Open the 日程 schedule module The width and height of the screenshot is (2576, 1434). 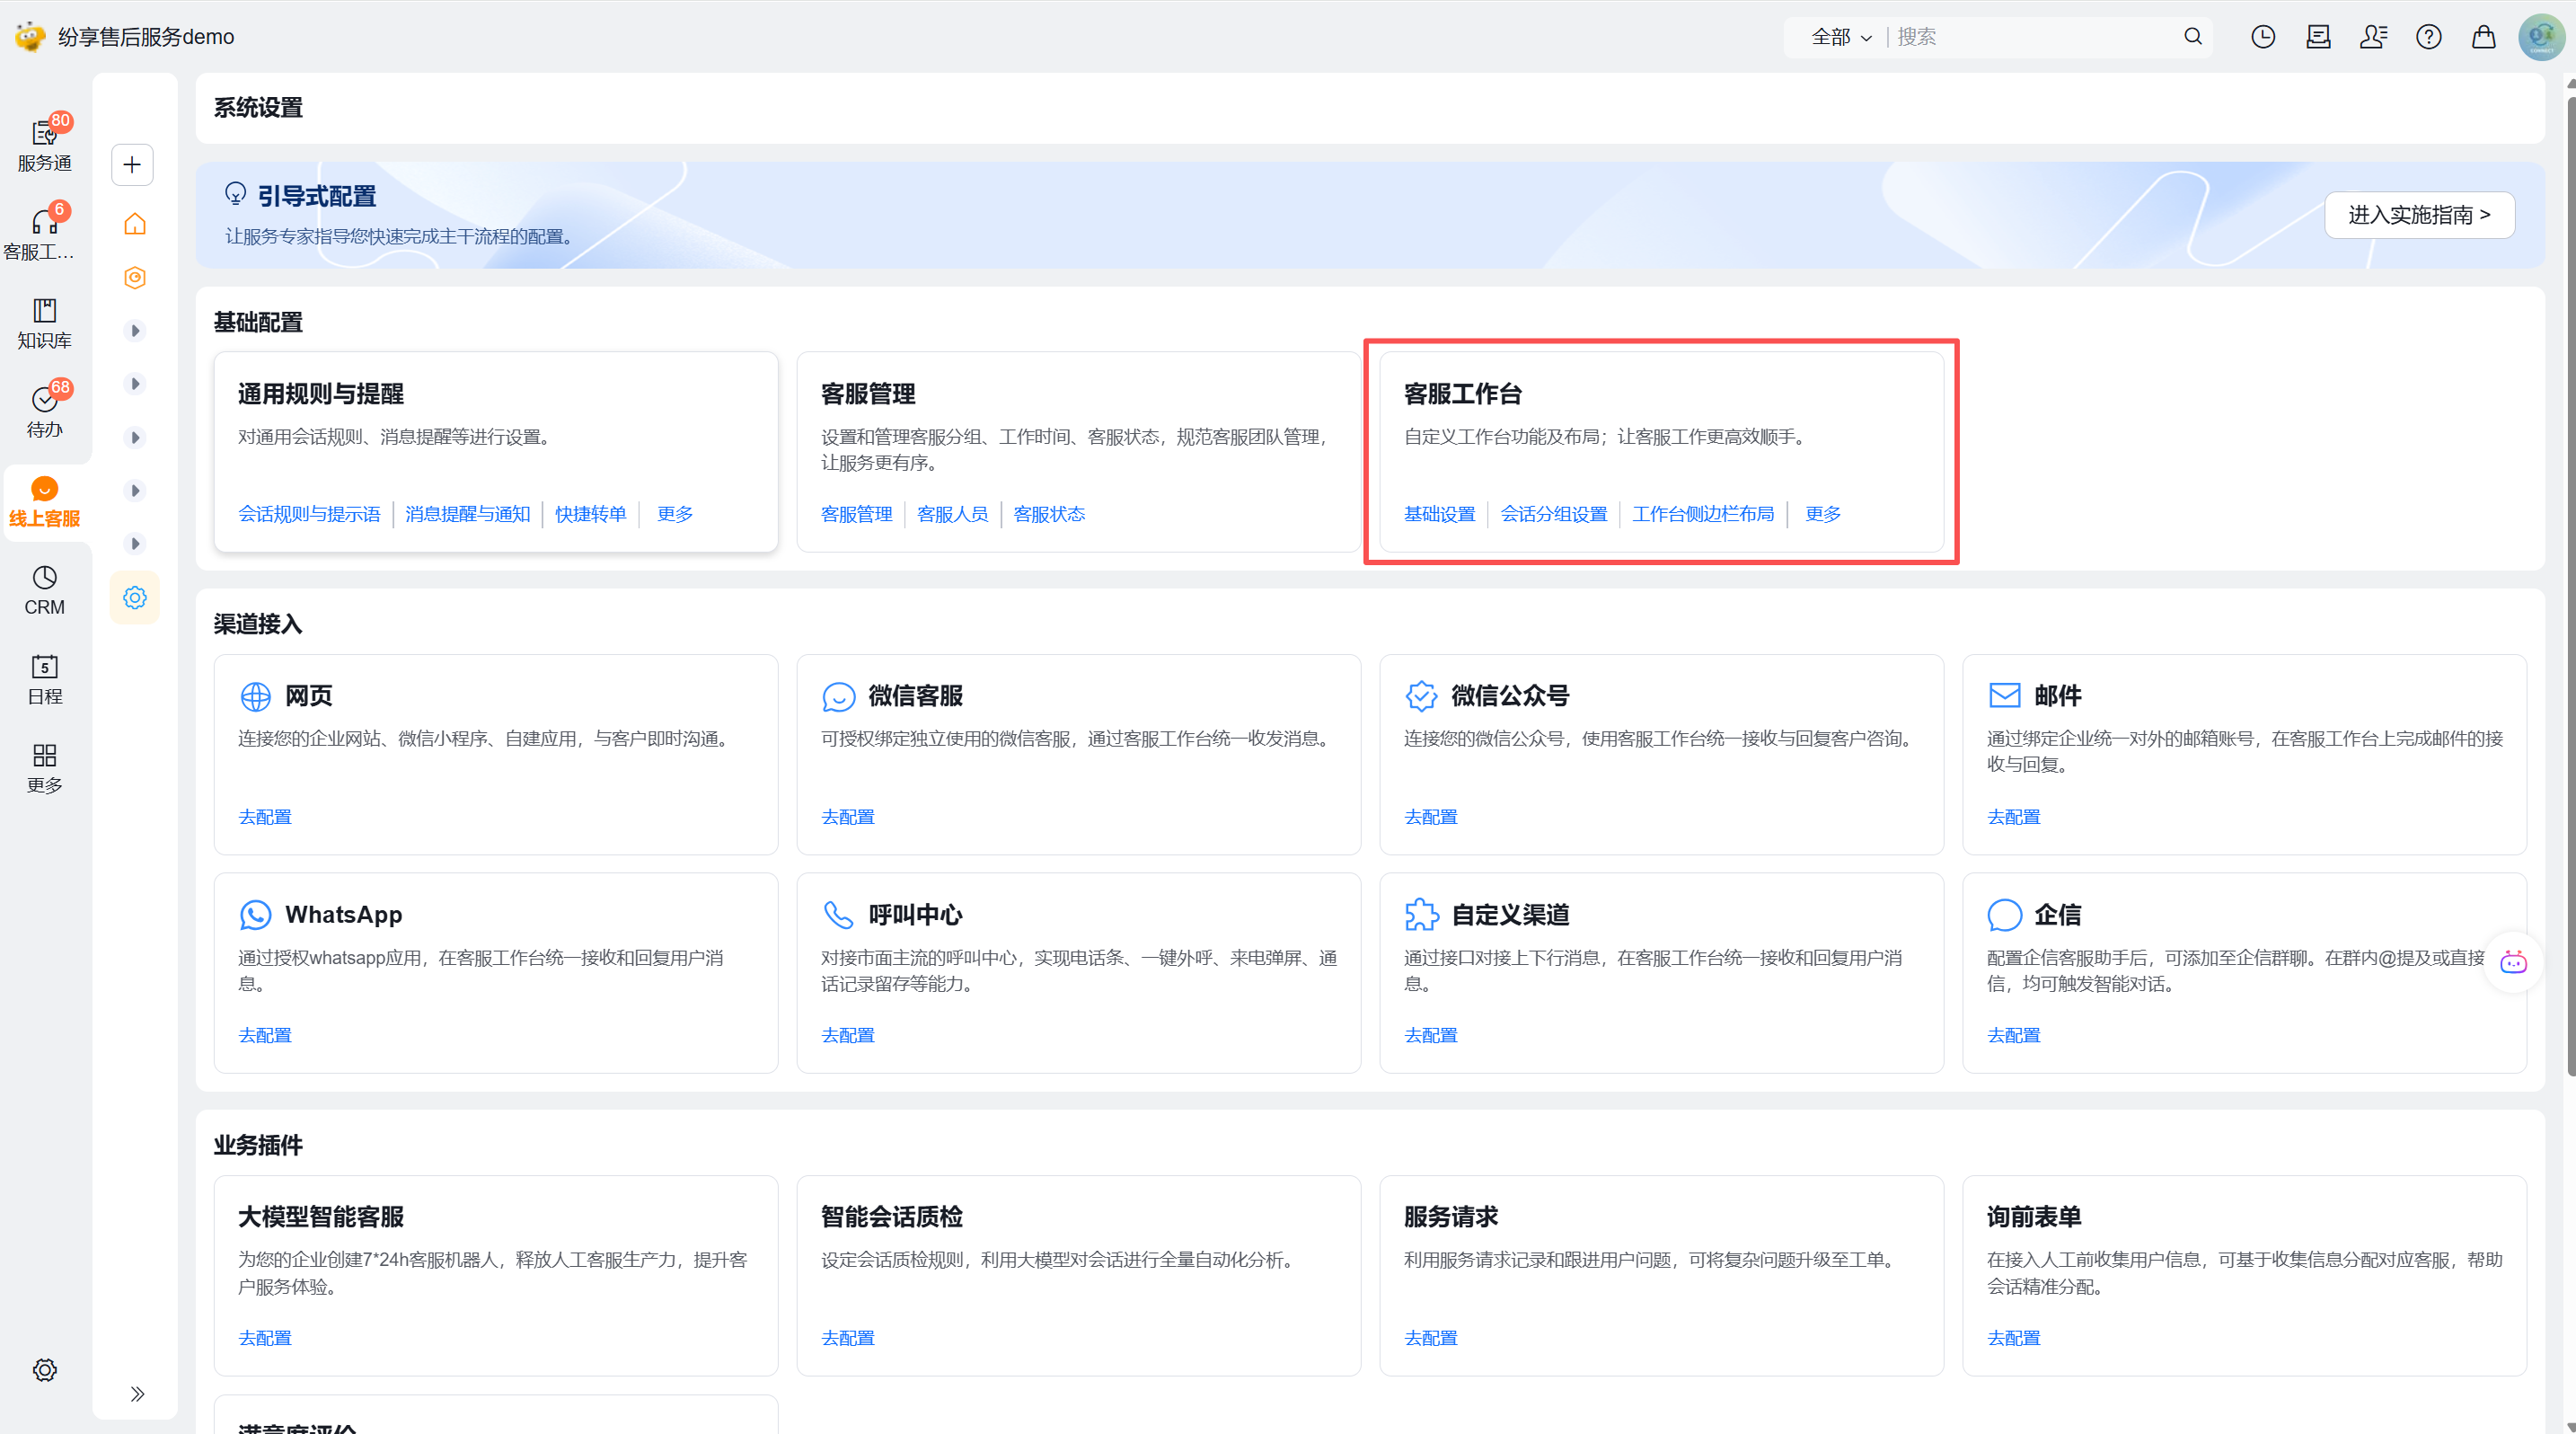pyautogui.click(x=44, y=679)
